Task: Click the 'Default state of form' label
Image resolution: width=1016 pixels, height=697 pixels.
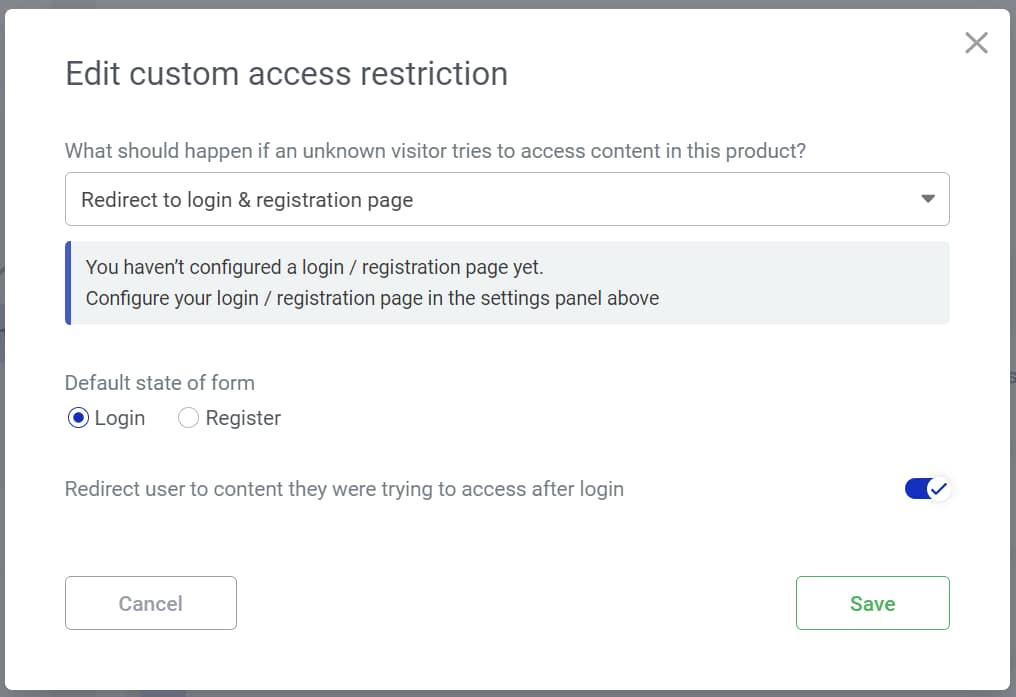Action: 160,382
